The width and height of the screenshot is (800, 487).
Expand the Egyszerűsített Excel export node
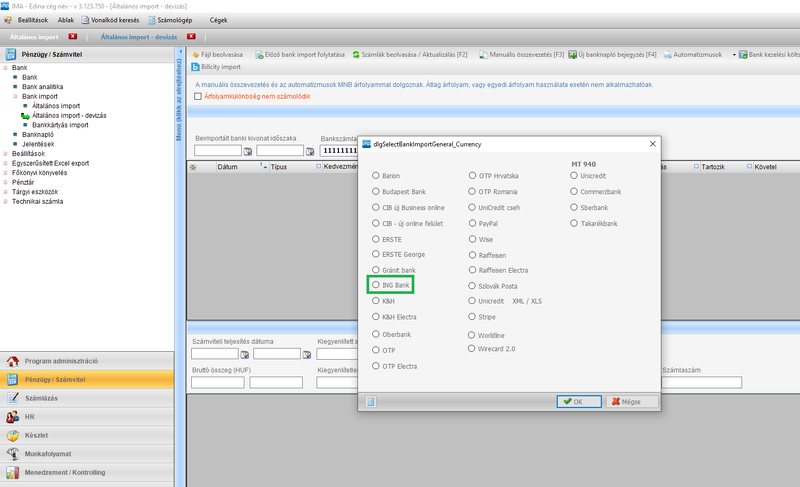(5, 163)
